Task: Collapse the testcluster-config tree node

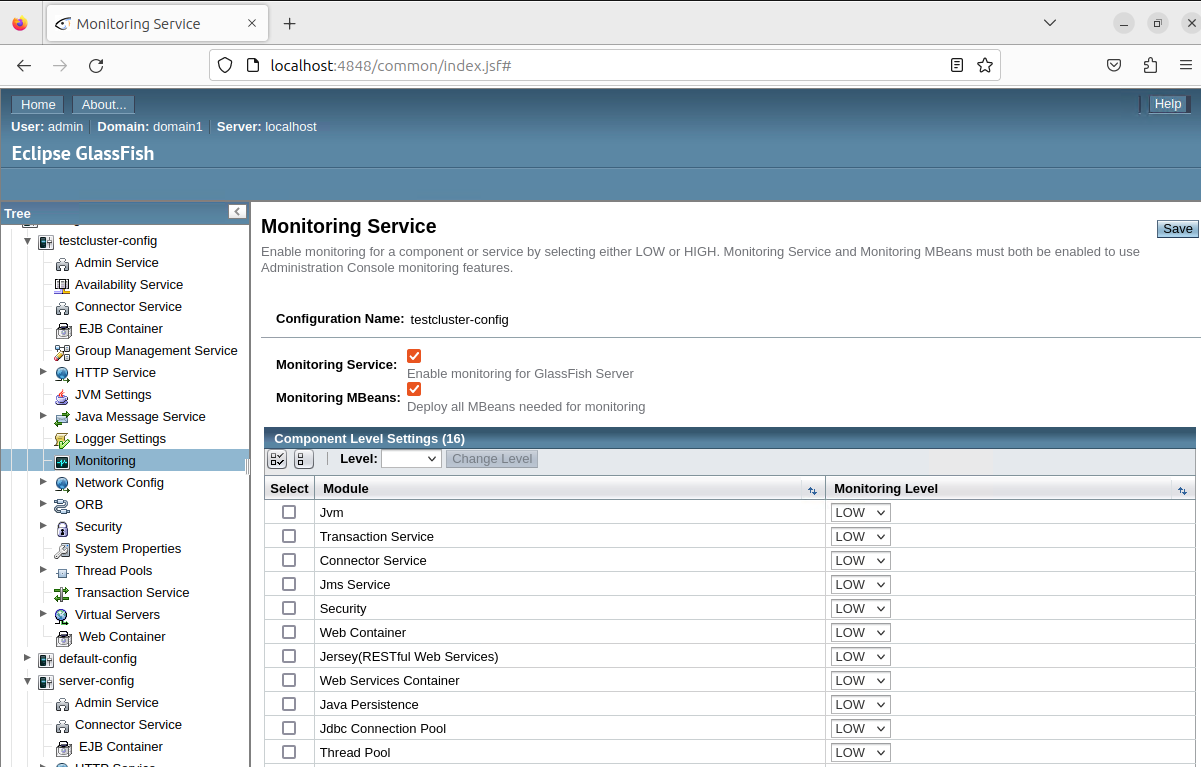Action: click(28, 241)
